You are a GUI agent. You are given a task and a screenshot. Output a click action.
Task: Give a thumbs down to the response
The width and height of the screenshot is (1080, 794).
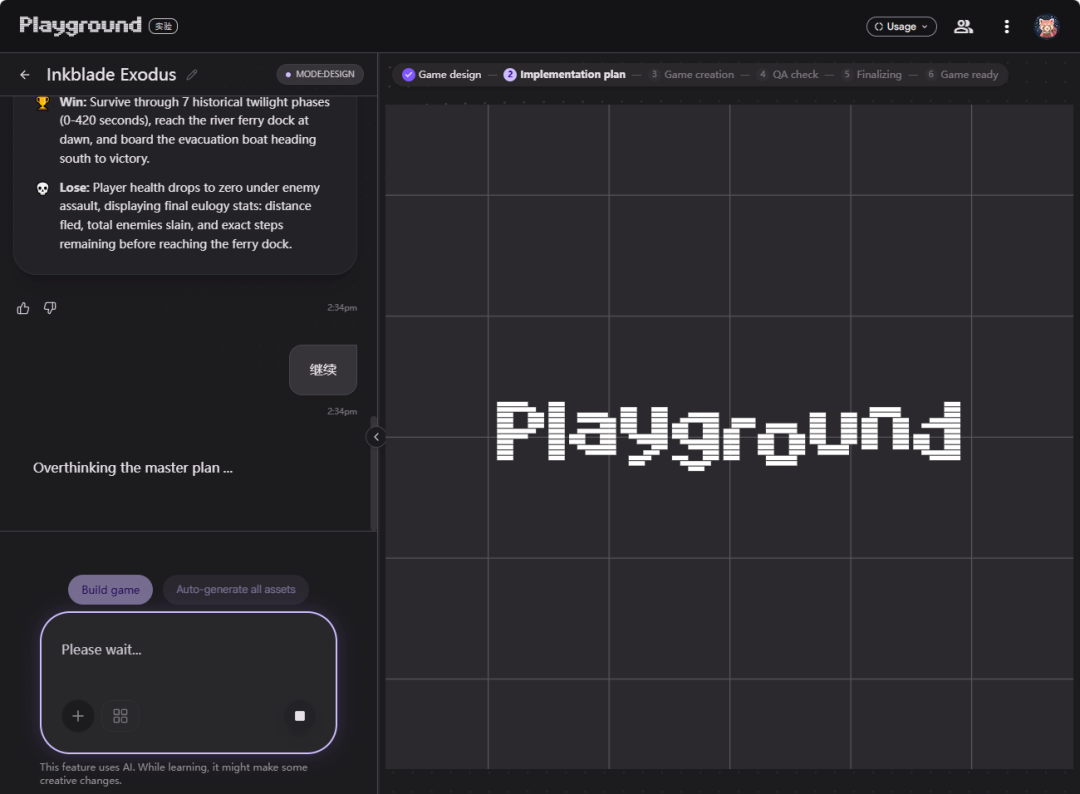50,308
